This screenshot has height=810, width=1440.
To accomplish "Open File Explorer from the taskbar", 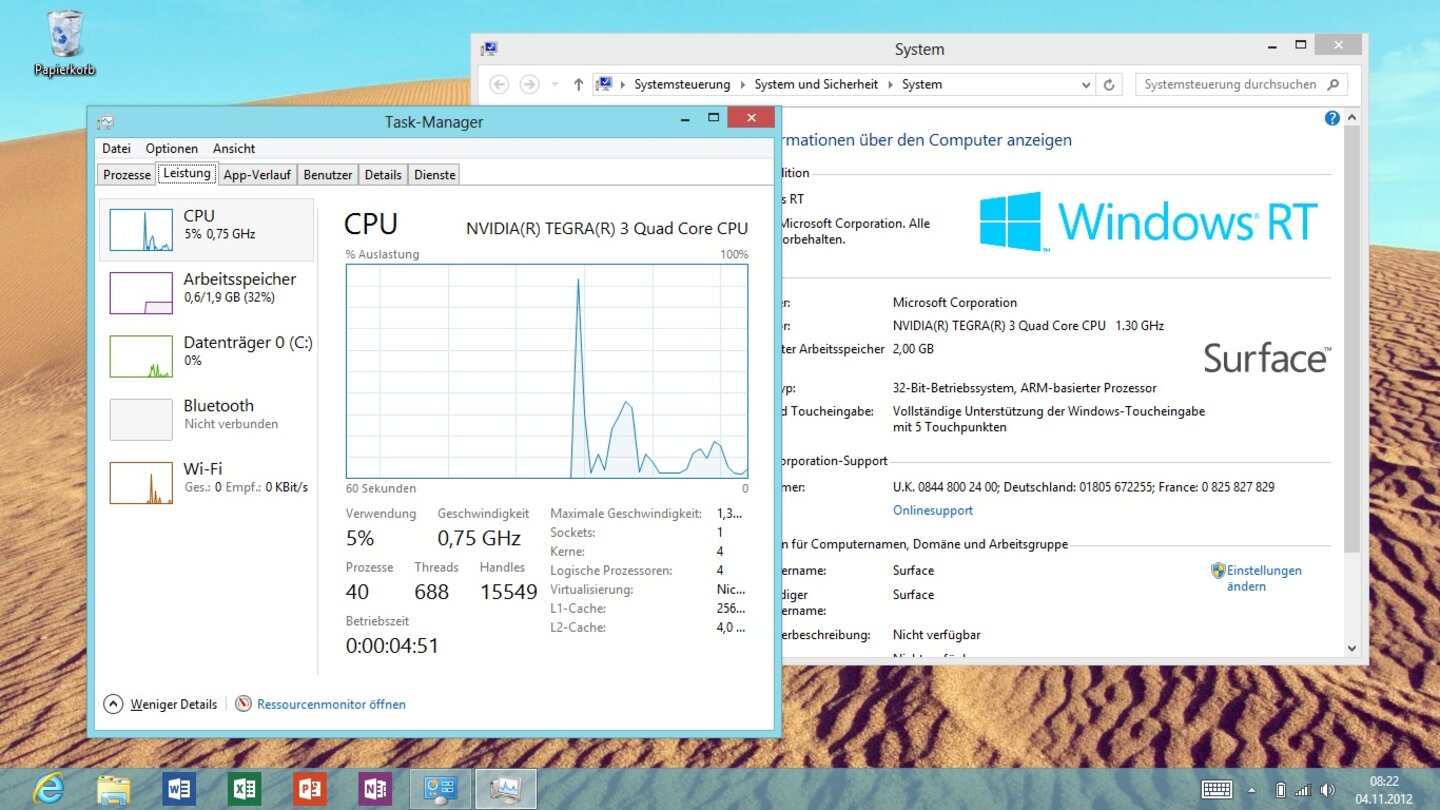I will [113, 789].
